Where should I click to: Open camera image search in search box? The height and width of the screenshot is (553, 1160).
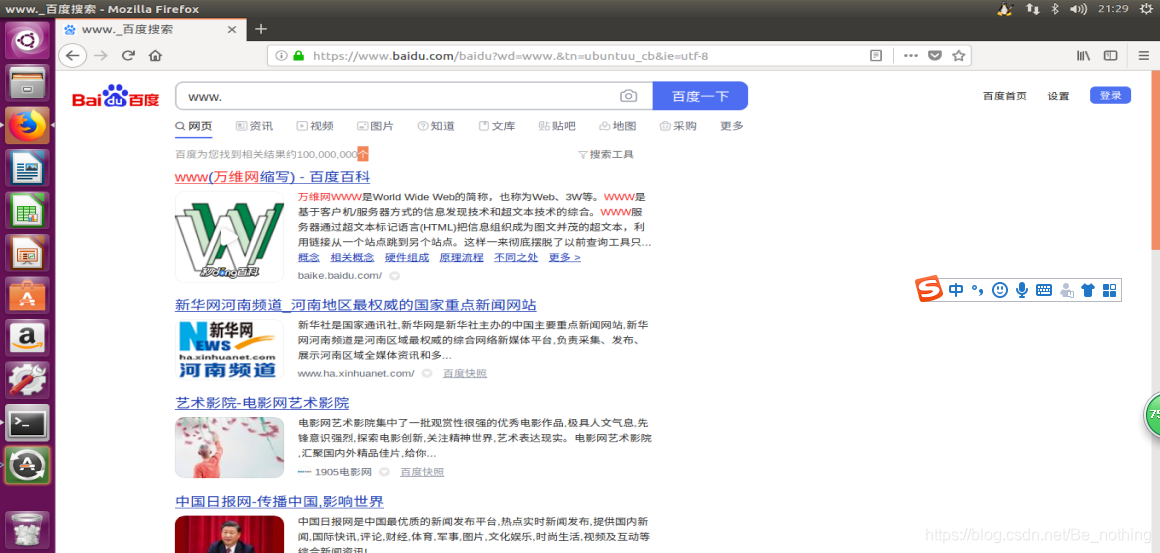pos(628,96)
